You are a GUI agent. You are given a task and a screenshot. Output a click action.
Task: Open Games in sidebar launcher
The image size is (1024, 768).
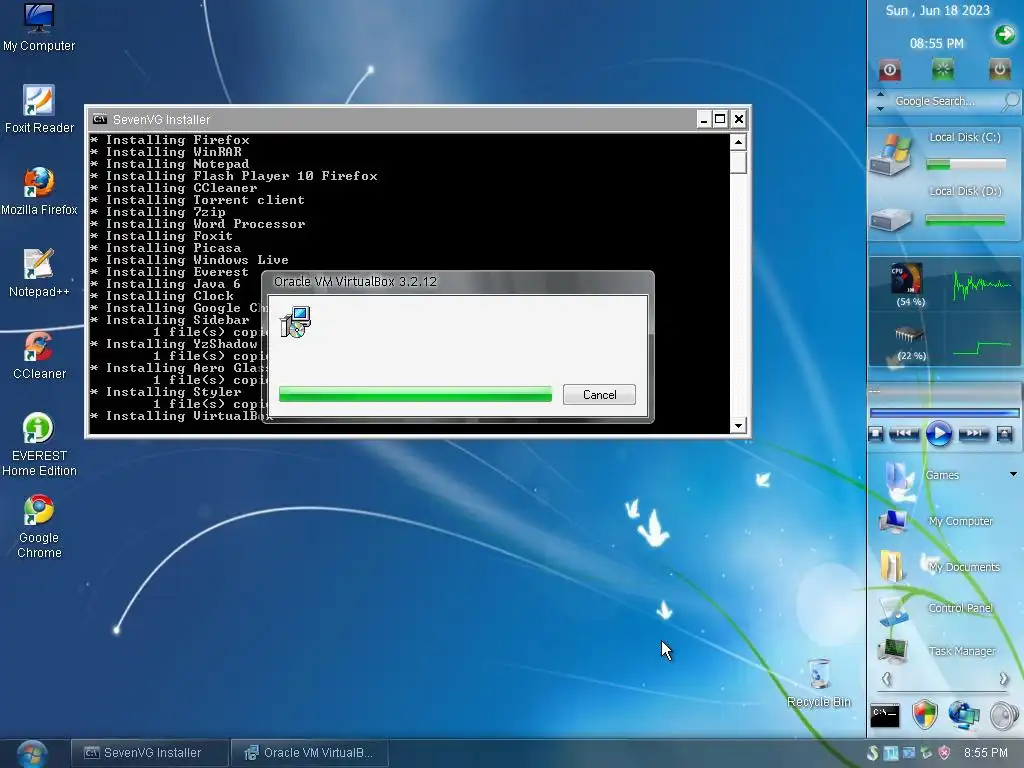[x=942, y=475]
